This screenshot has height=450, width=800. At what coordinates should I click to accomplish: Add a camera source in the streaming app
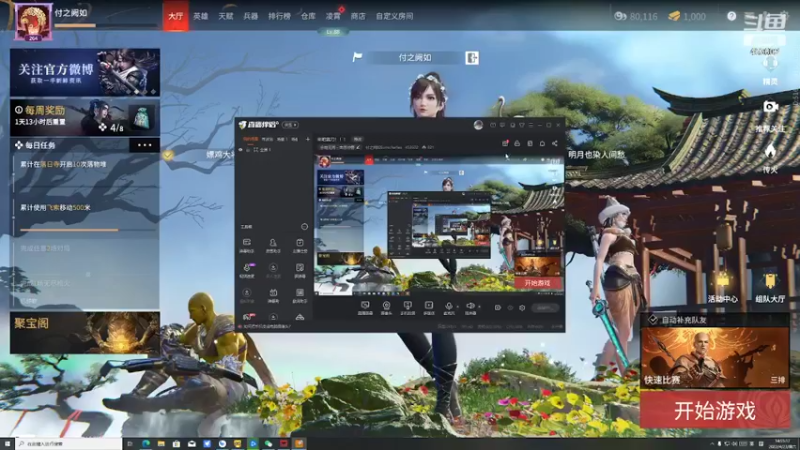click(386, 306)
